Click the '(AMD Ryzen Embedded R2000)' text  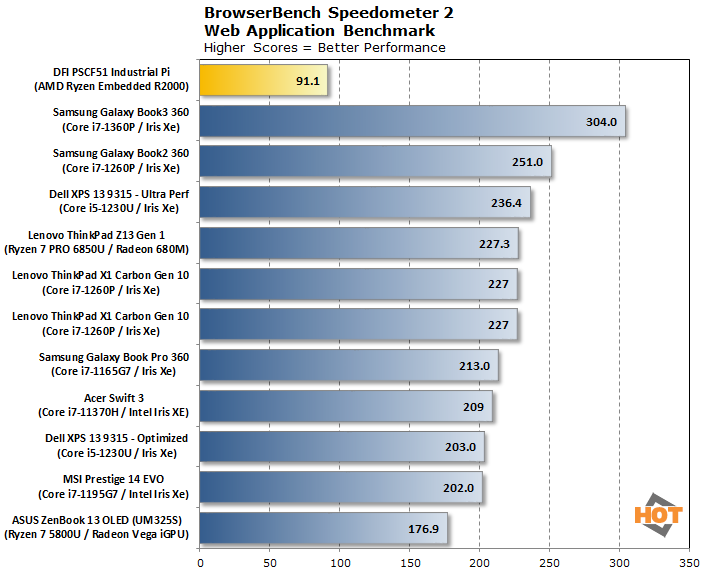(x=112, y=87)
